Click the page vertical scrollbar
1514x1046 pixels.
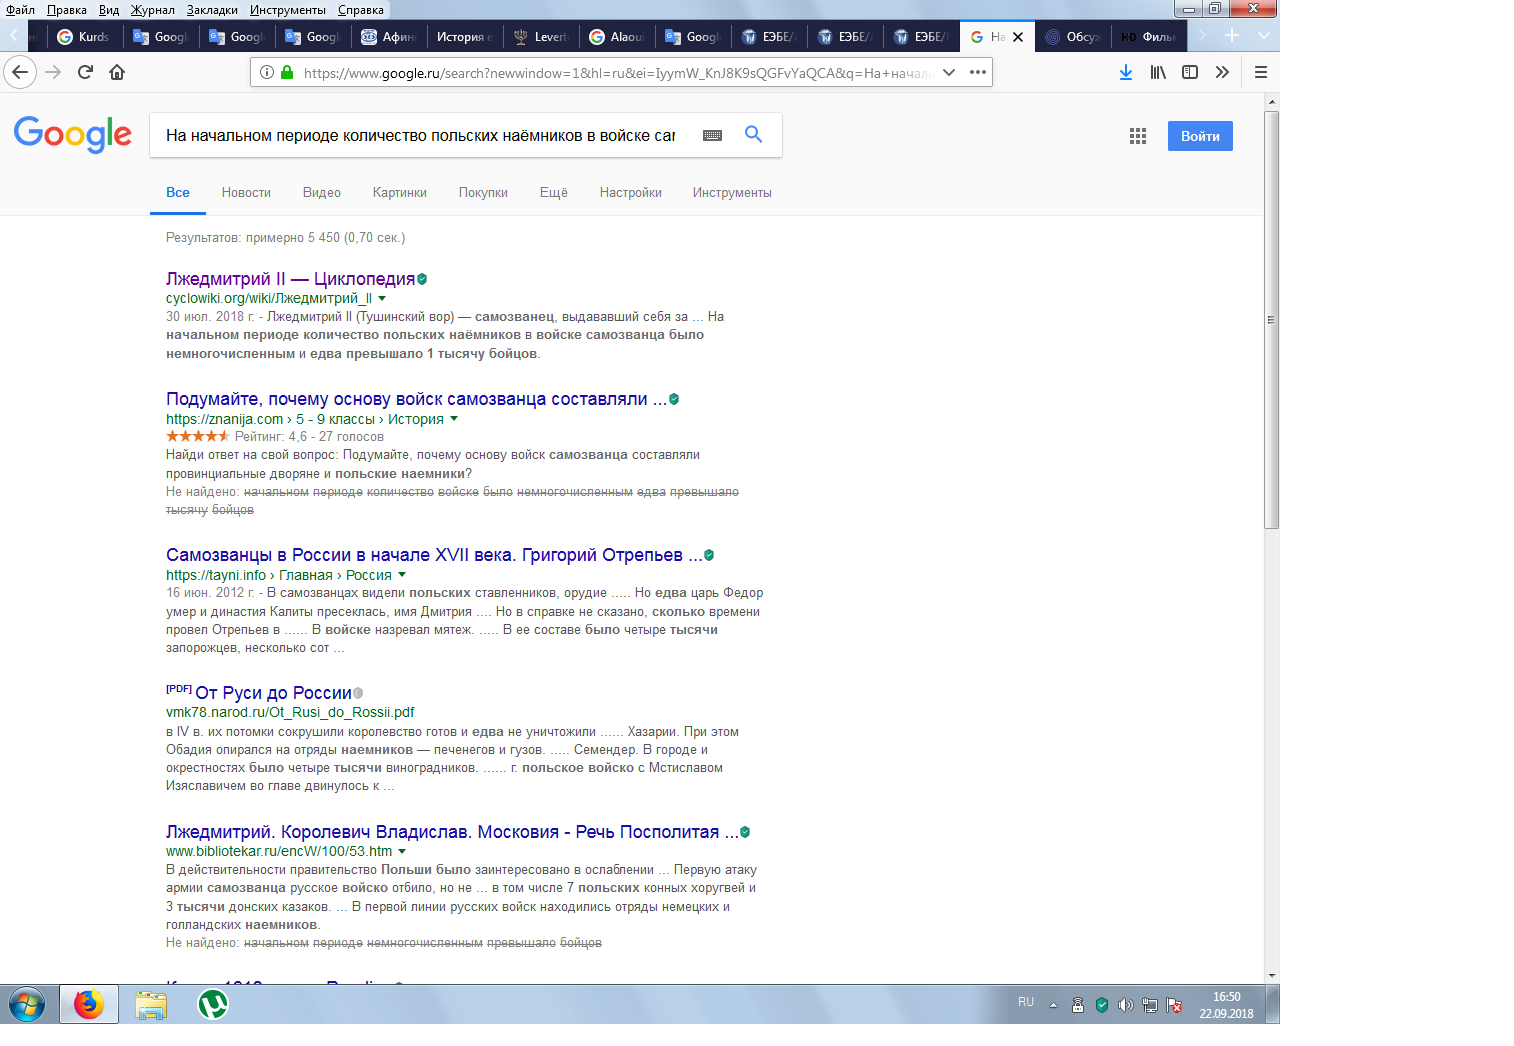point(1271,320)
